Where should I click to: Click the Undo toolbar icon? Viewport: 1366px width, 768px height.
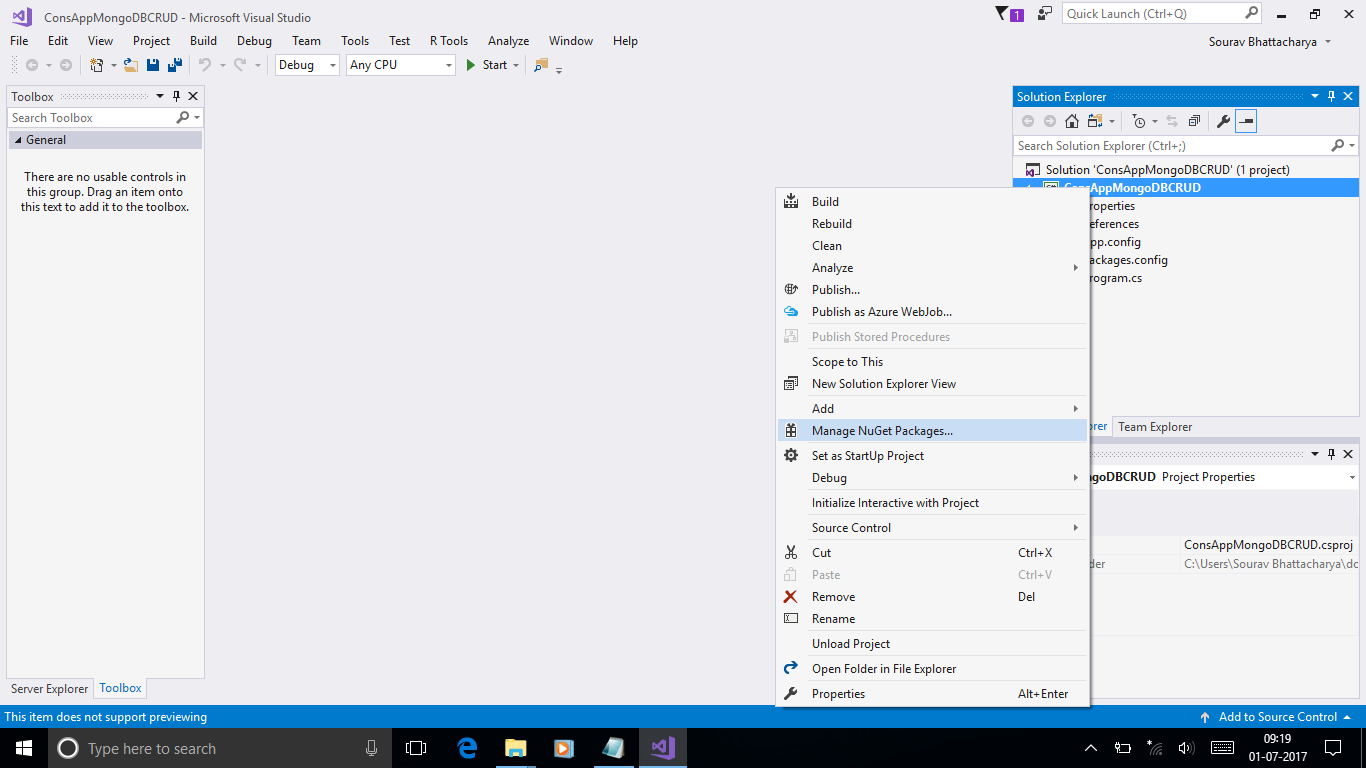pyautogui.click(x=204, y=65)
